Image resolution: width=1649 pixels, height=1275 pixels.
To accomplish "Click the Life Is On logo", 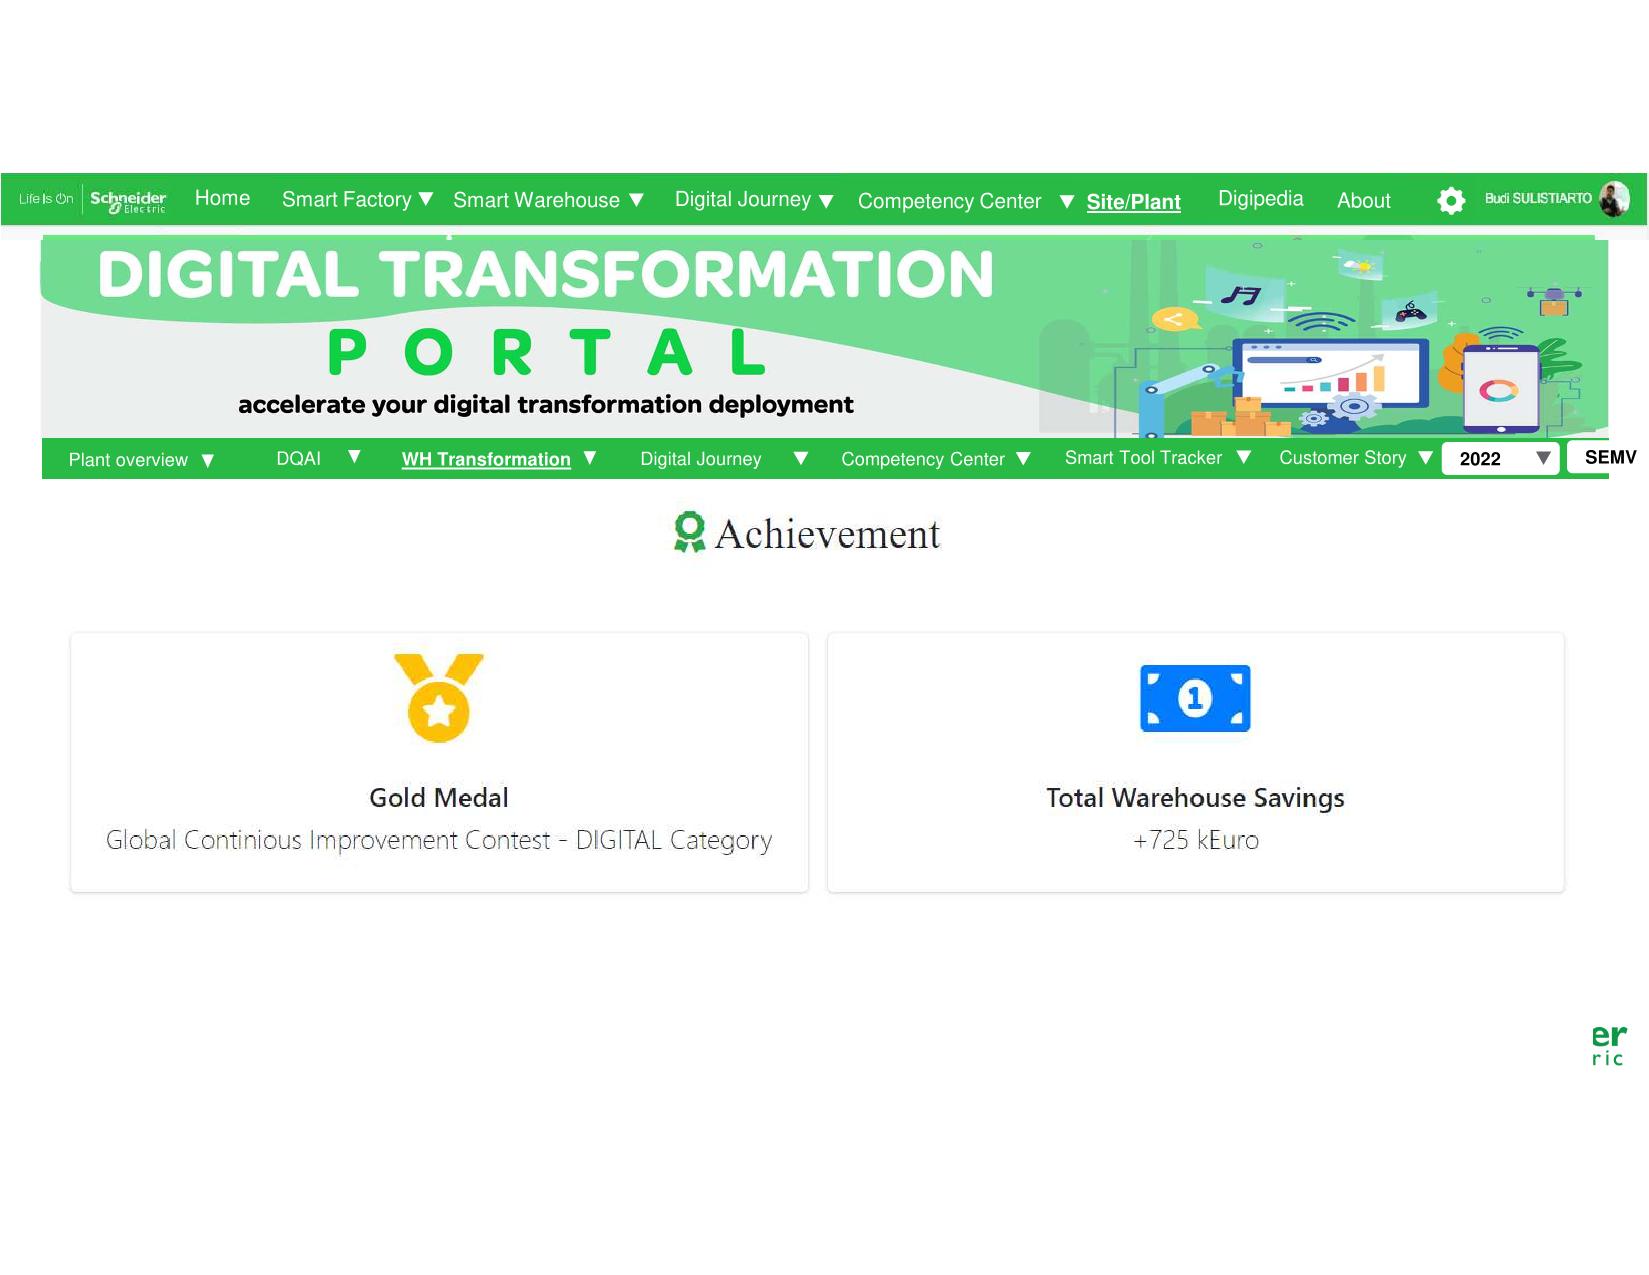I will (x=46, y=199).
